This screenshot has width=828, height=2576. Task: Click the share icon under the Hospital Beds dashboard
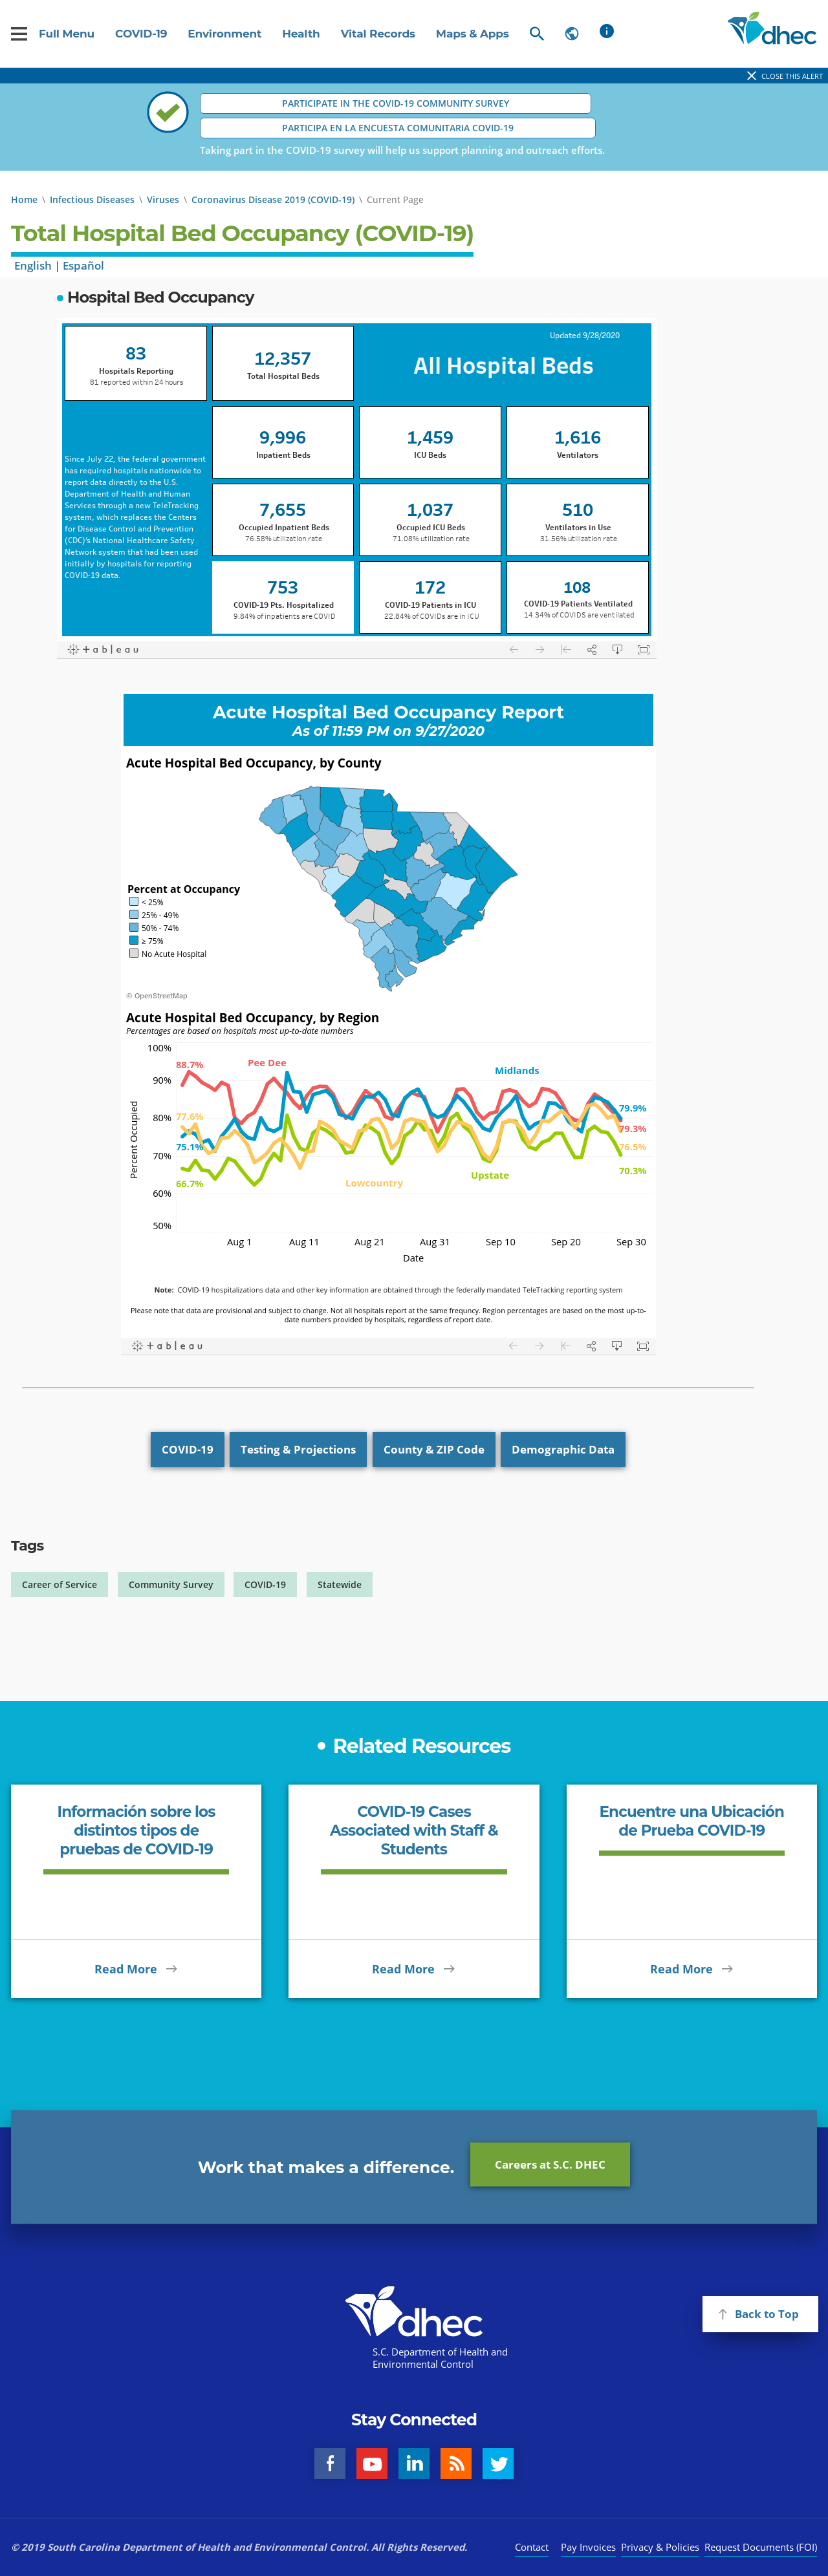click(x=592, y=650)
